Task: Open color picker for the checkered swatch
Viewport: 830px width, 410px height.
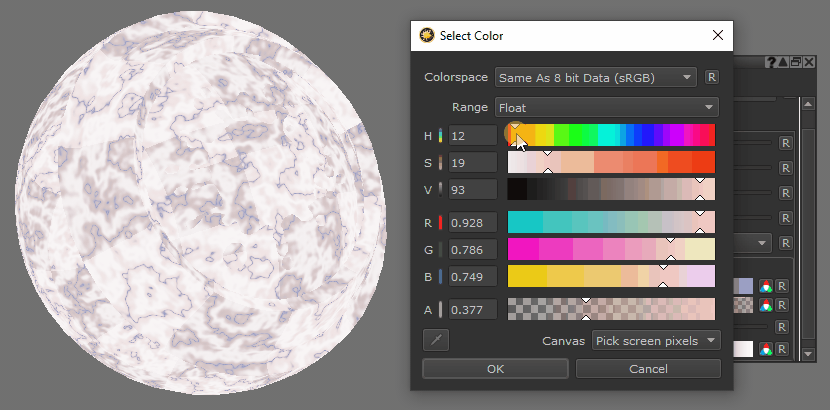Action: (x=766, y=306)
